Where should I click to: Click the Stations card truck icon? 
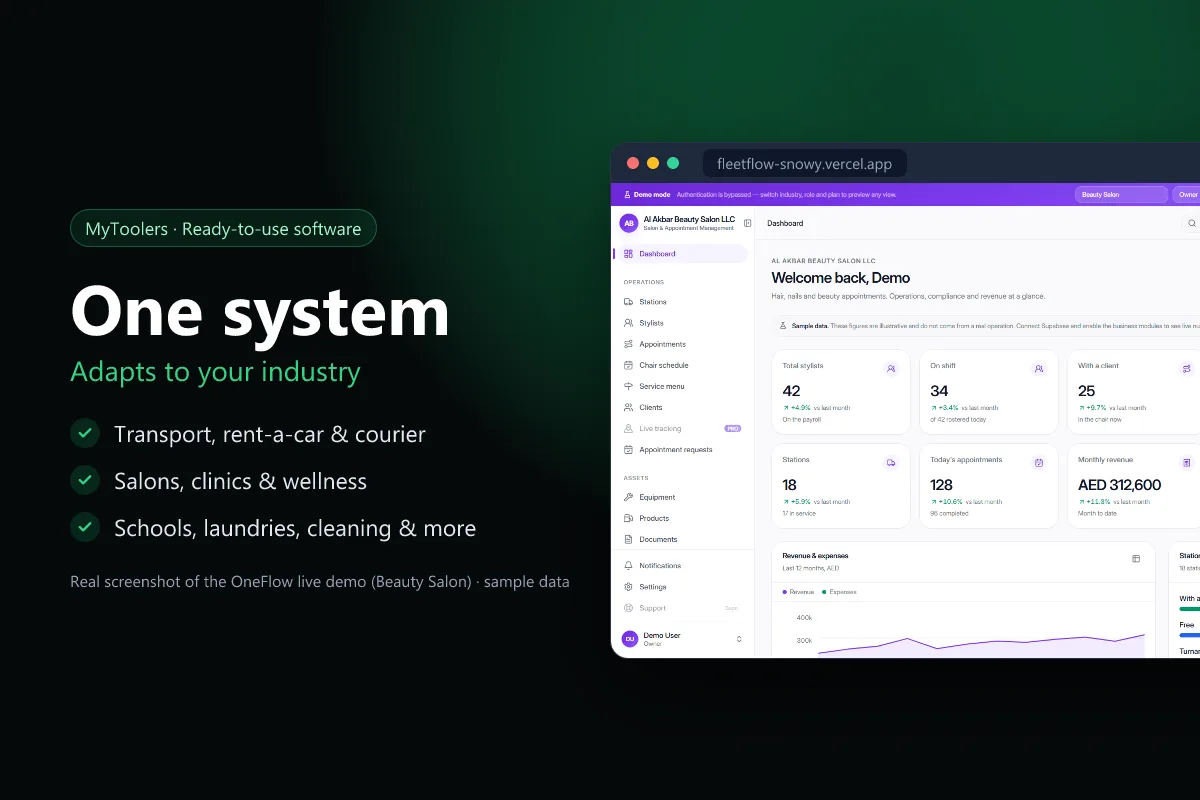891,463
